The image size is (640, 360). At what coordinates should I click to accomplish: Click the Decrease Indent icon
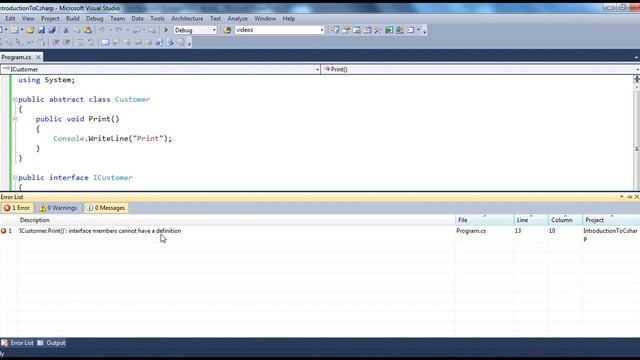click(56, 42)
